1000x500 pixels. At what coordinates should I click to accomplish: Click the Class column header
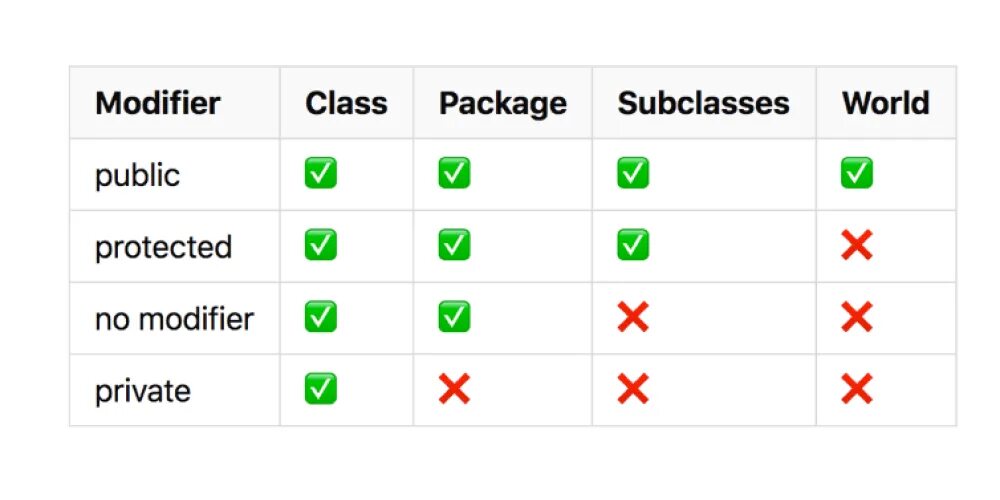(x=346, y=103)
